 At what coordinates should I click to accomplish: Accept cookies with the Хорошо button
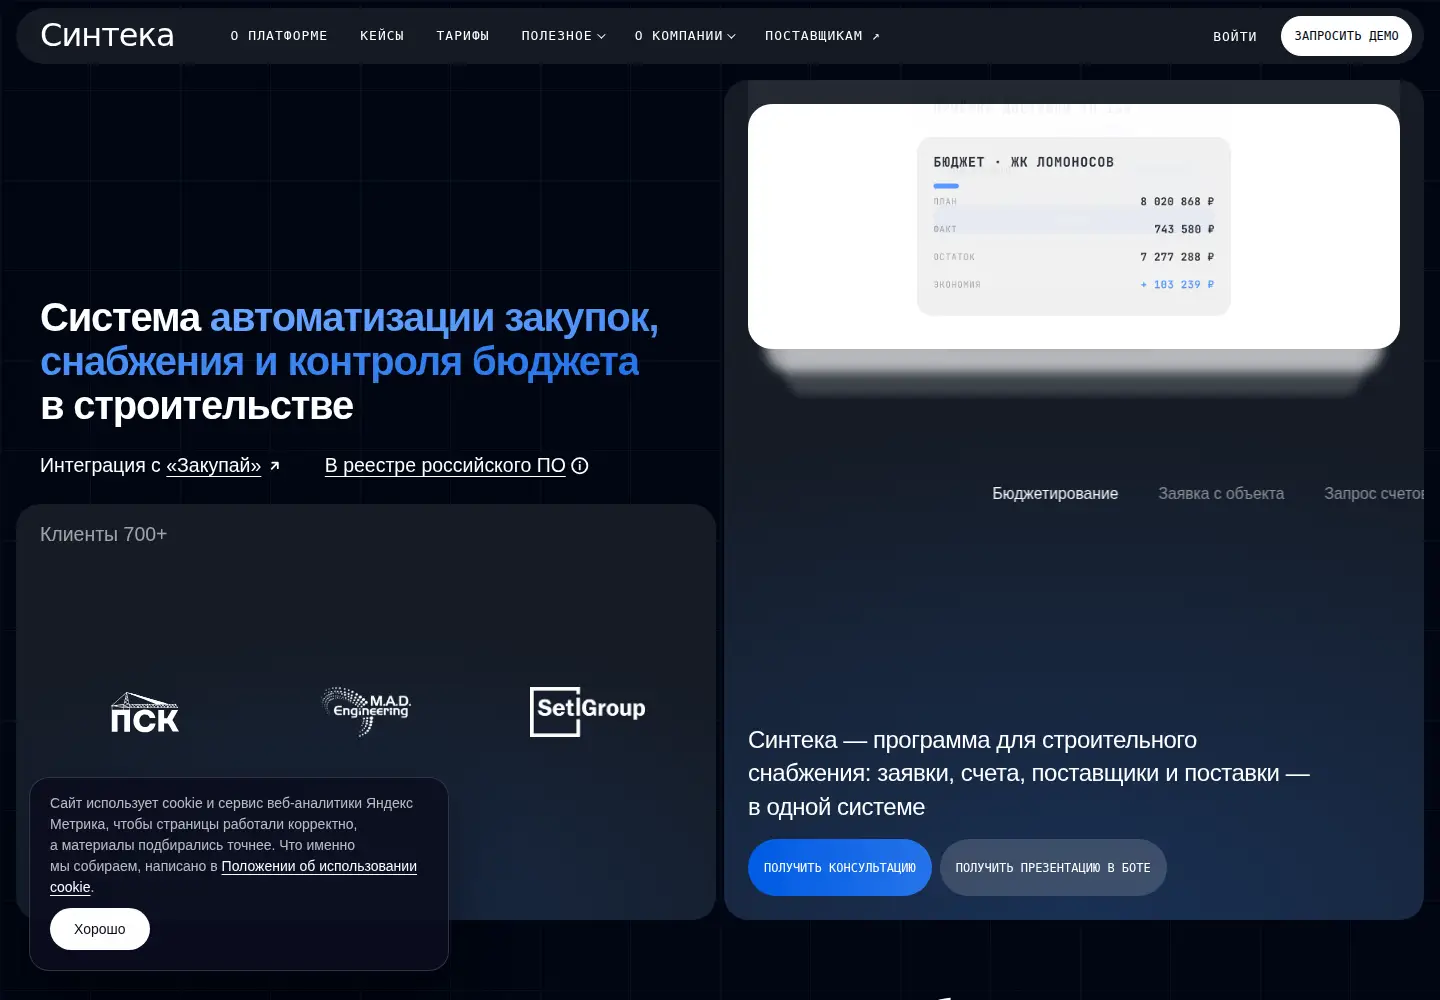click(x=100, y=929)
